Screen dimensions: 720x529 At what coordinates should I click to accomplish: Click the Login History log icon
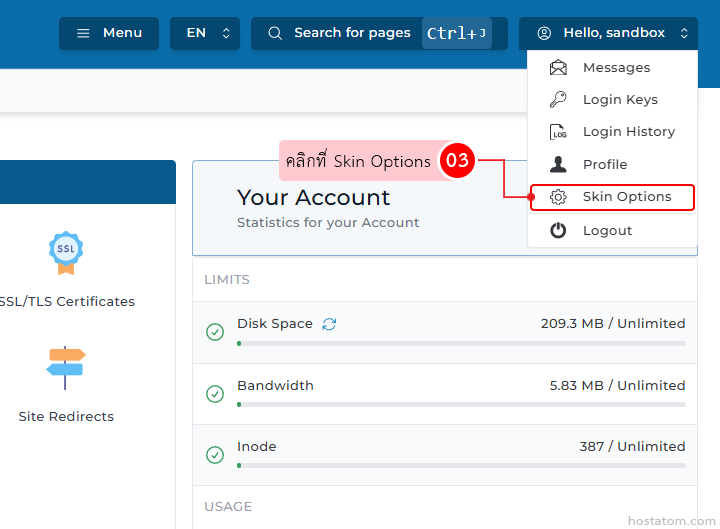tap(558, 132)
